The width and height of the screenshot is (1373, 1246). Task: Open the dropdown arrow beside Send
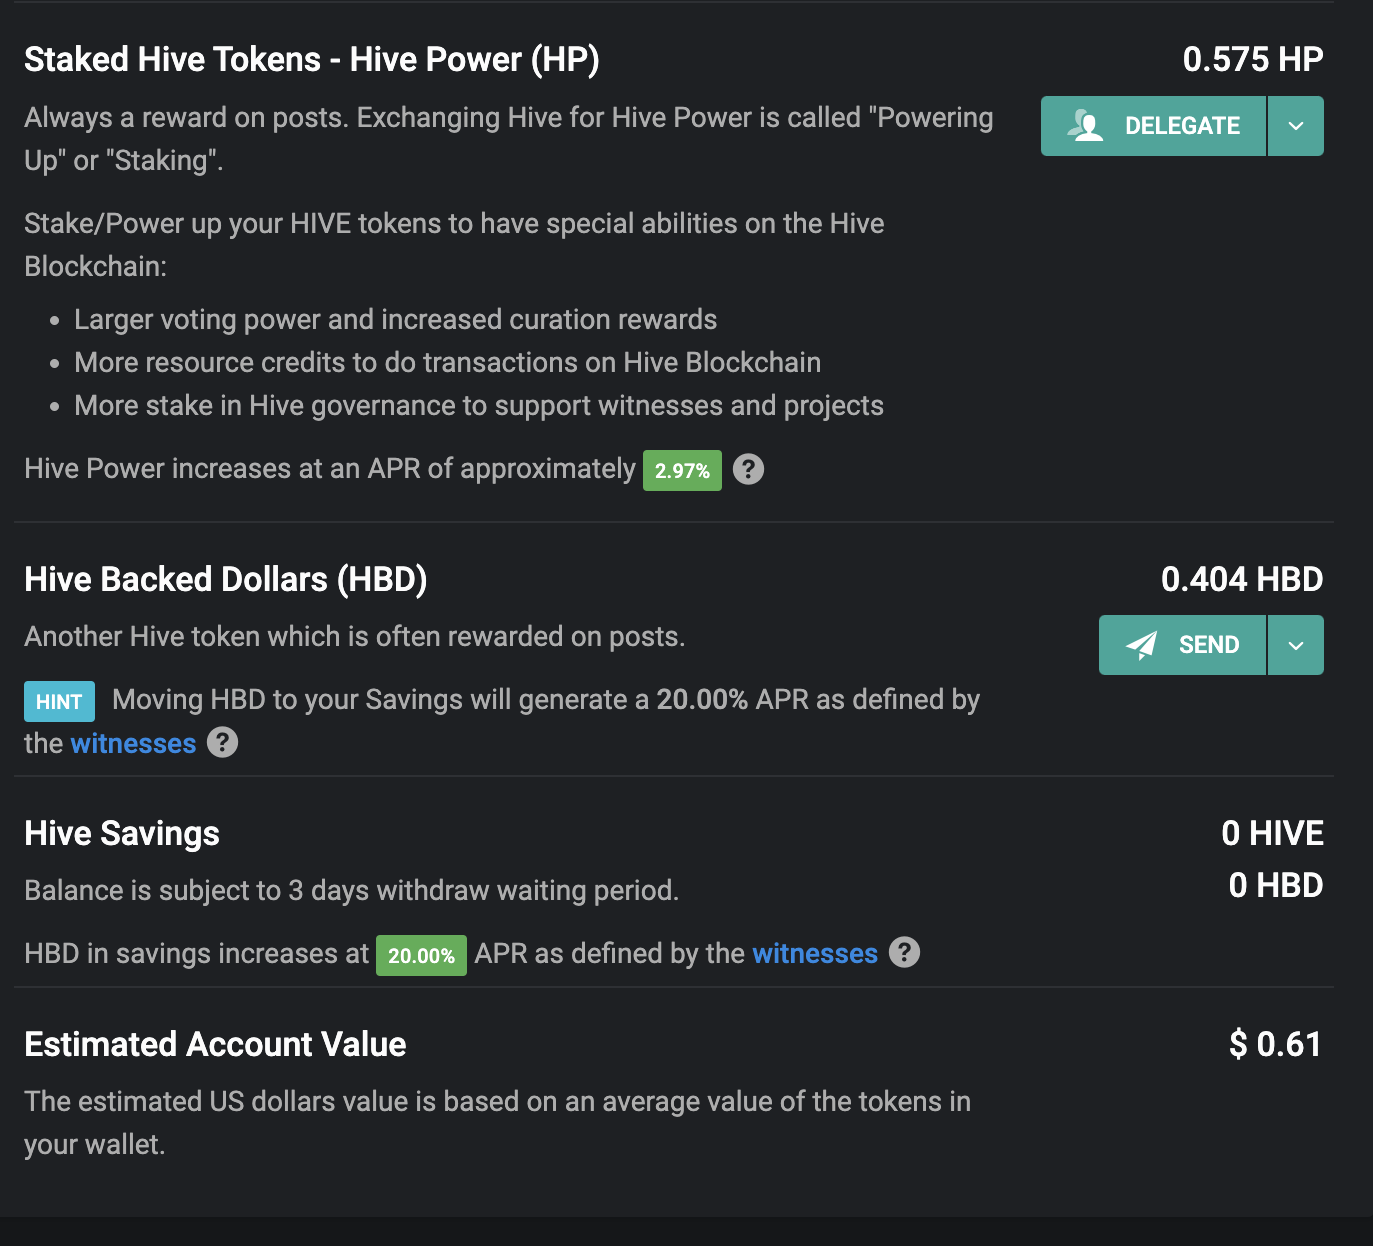(x=1296, y=645)
